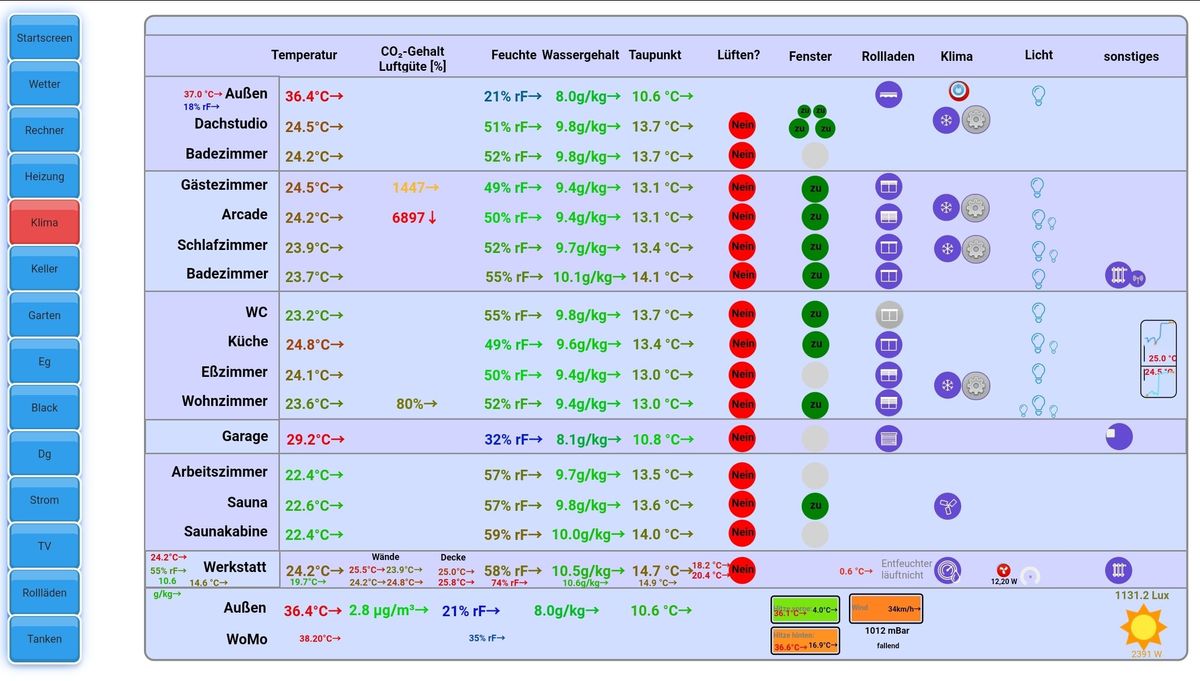
Task: Open the temperature chart thumbnail at right
Action: (1158, 359)
